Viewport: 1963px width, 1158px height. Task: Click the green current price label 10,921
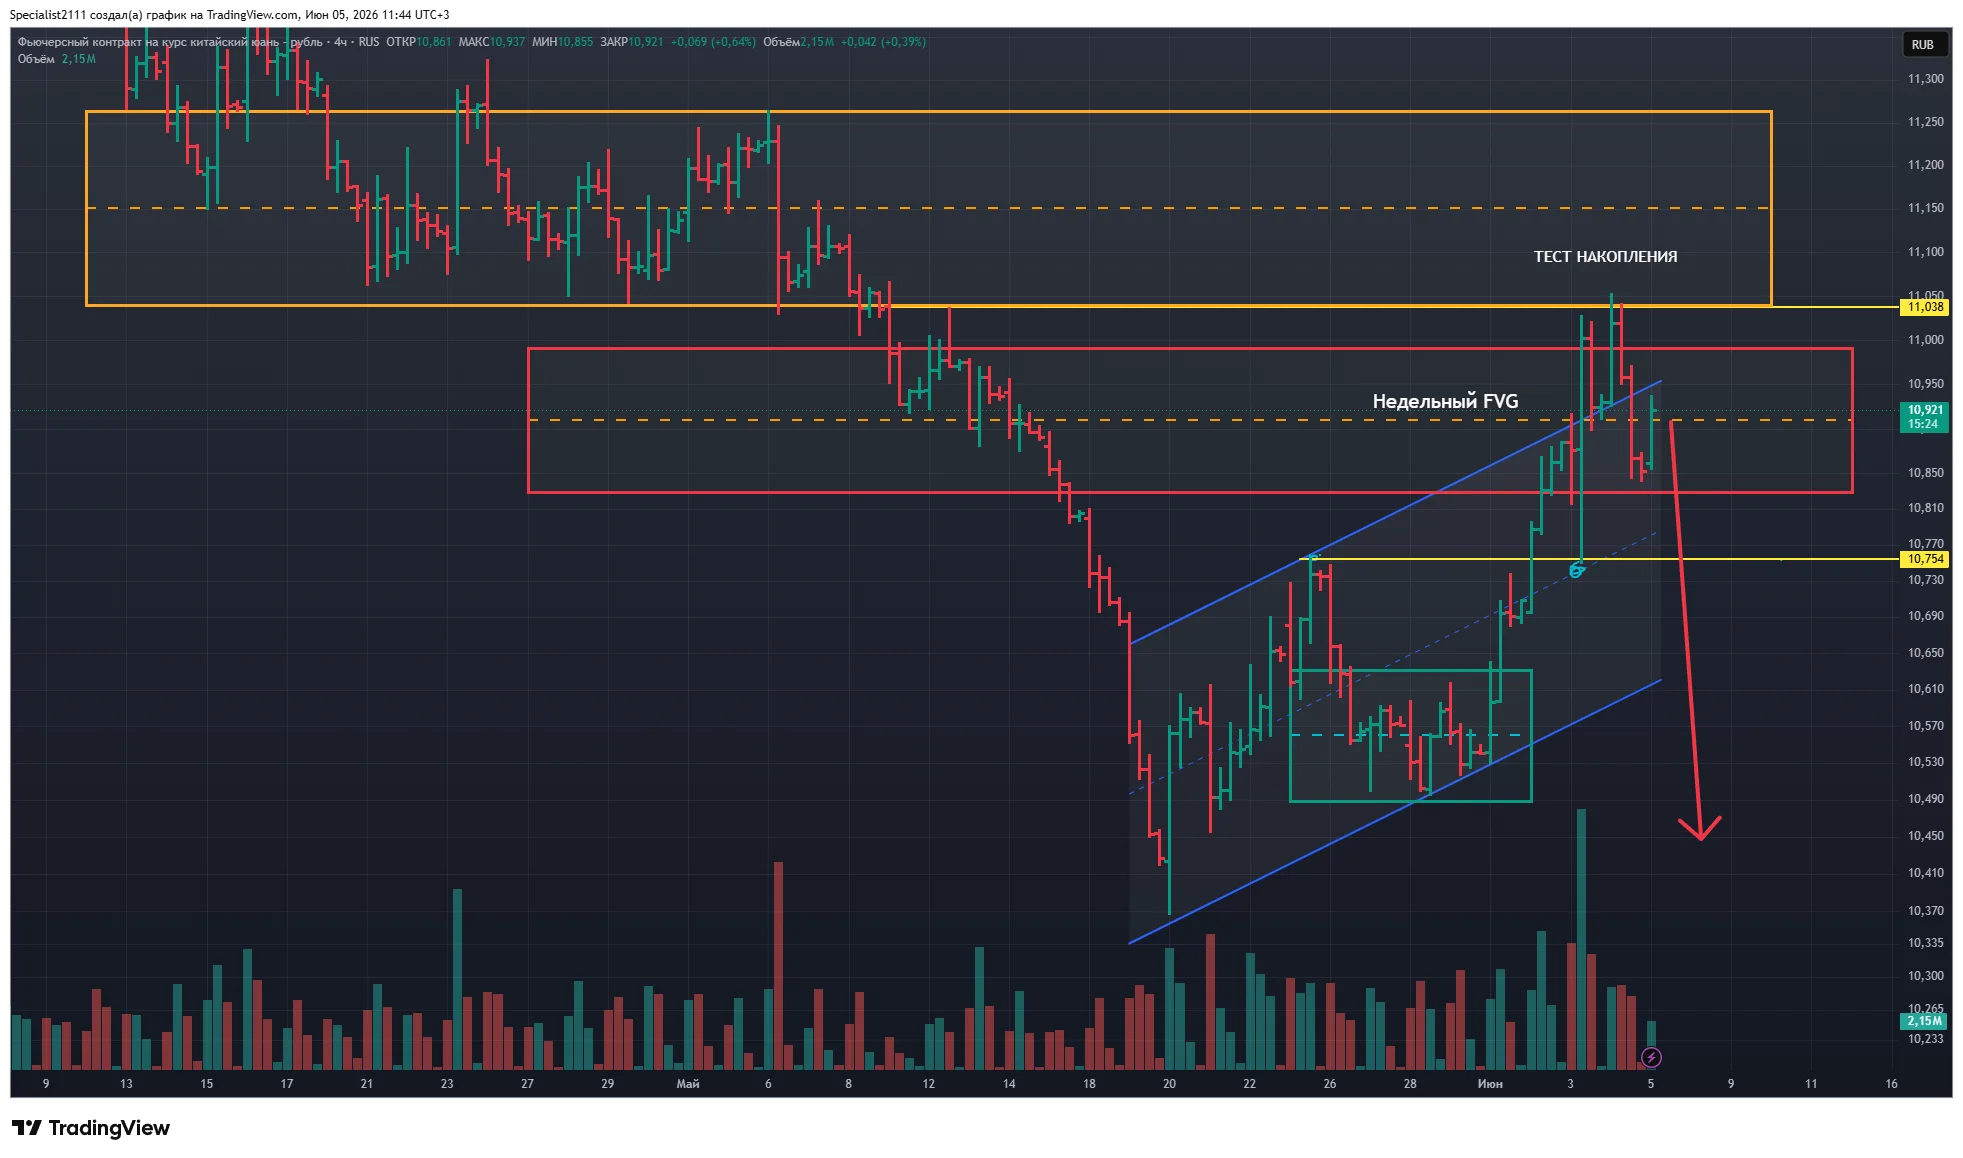pyautogui.click(x=1925, y=417)
